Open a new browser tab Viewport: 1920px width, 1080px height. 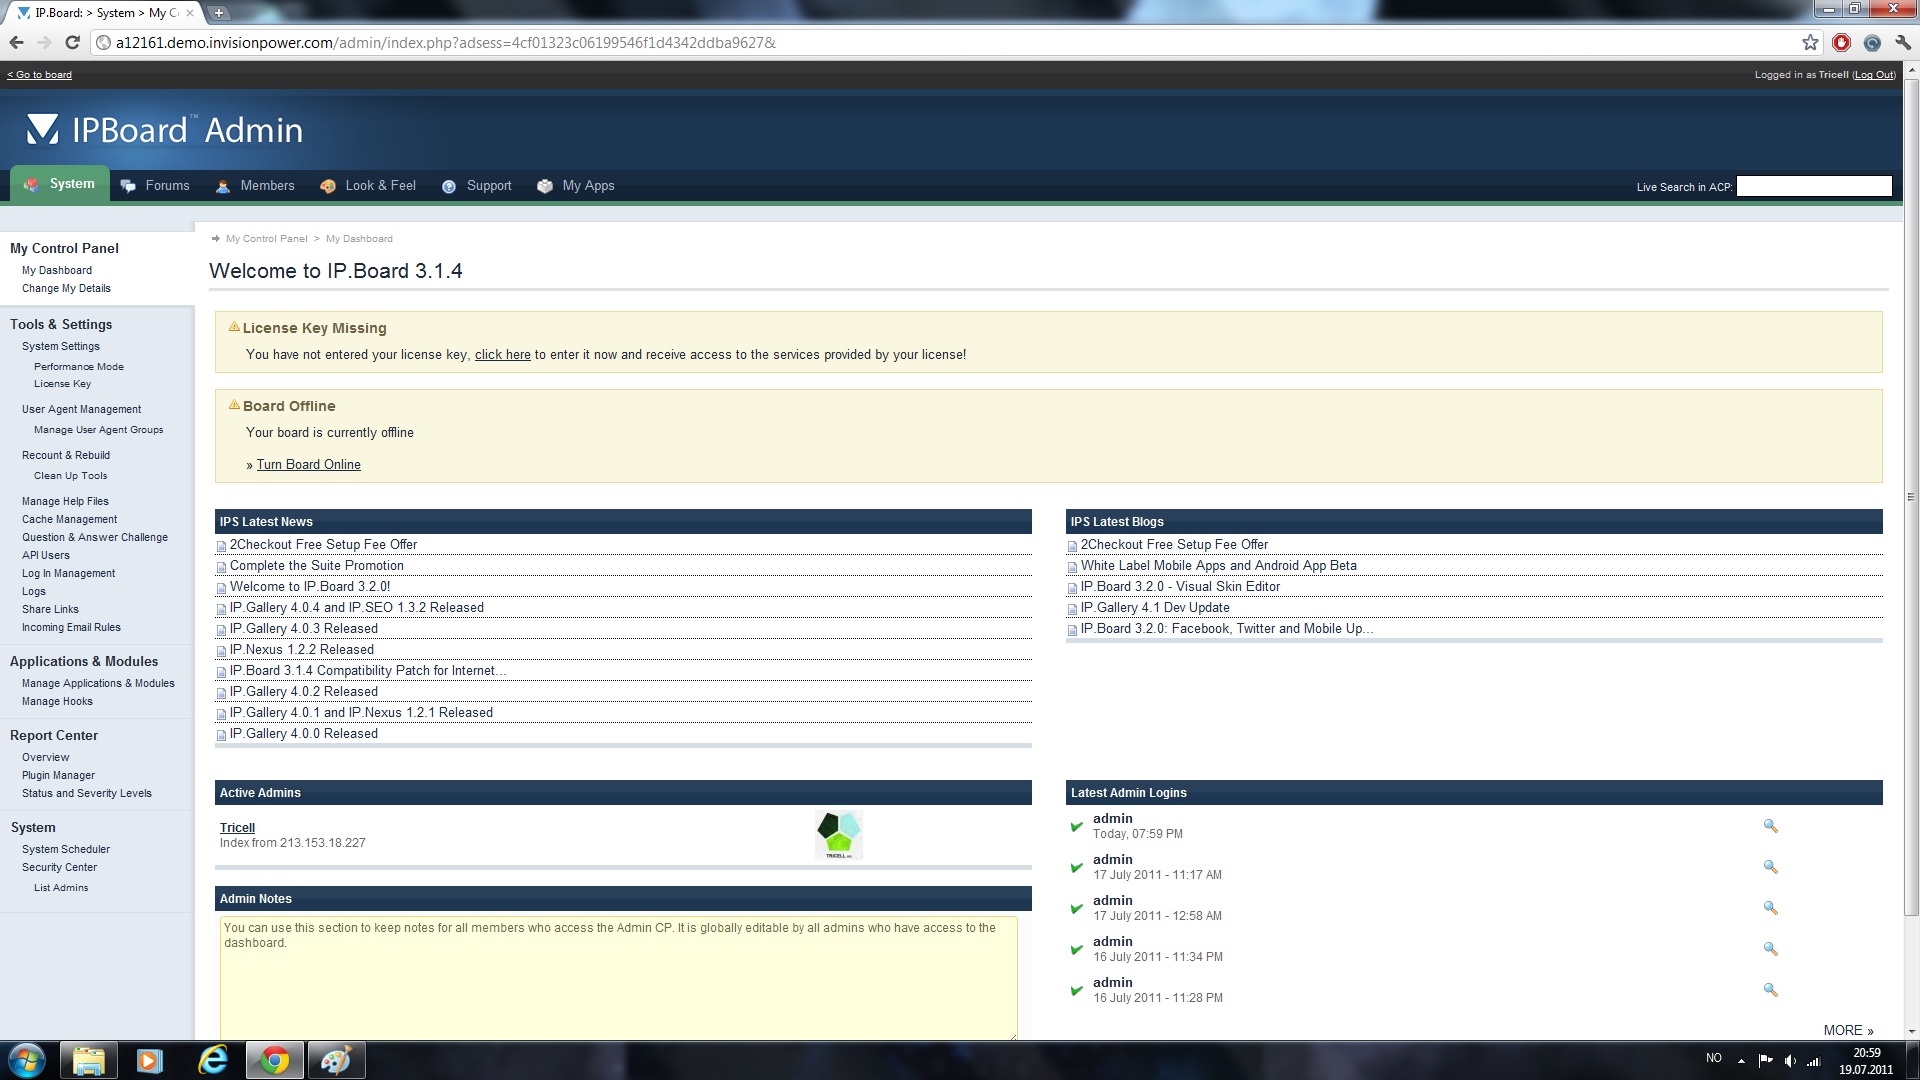click(219, 13)
